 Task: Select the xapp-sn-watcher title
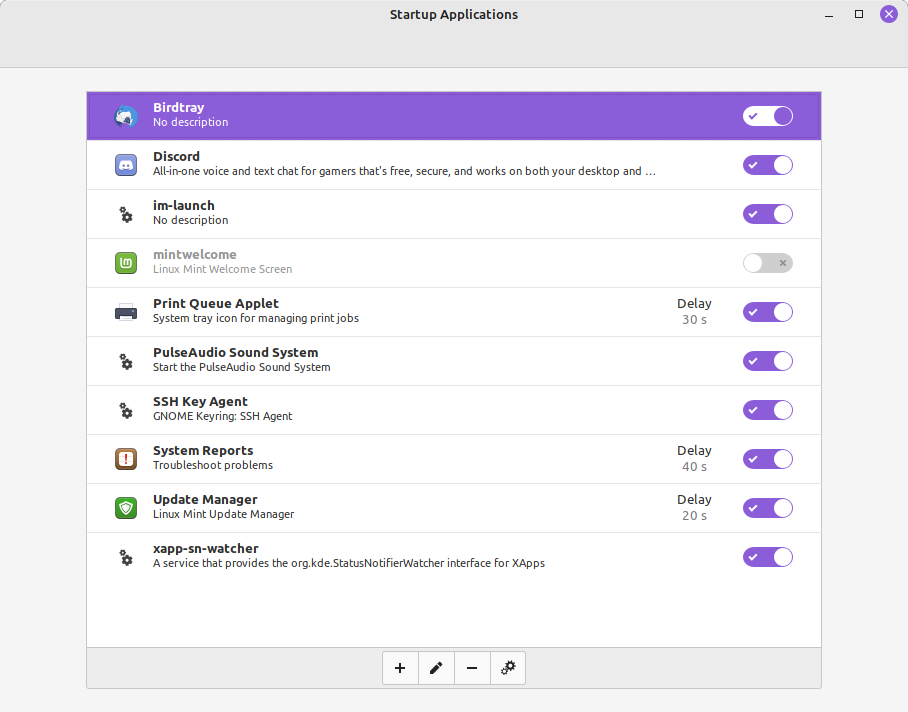point(206,549)
